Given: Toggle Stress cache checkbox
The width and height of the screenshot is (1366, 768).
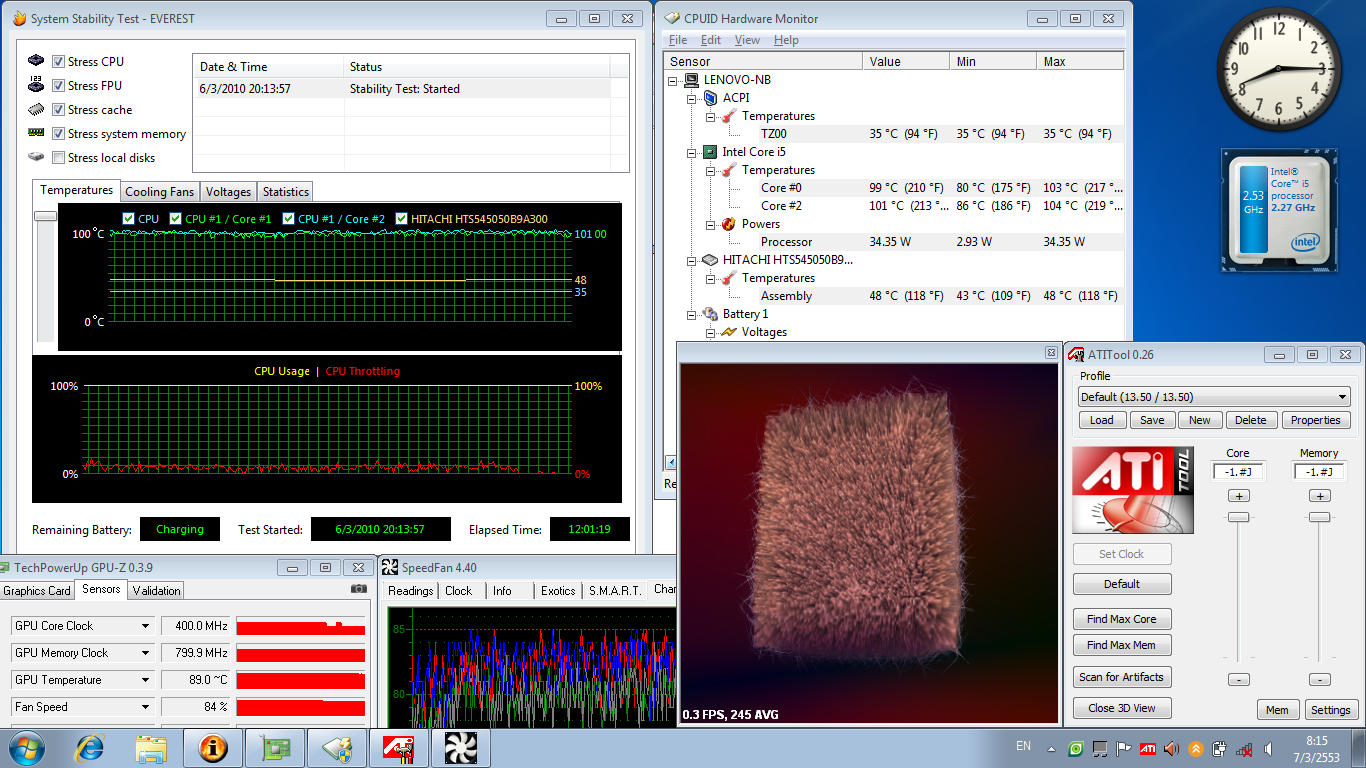Looking at the screenshot, I should [x=58, y=110].
